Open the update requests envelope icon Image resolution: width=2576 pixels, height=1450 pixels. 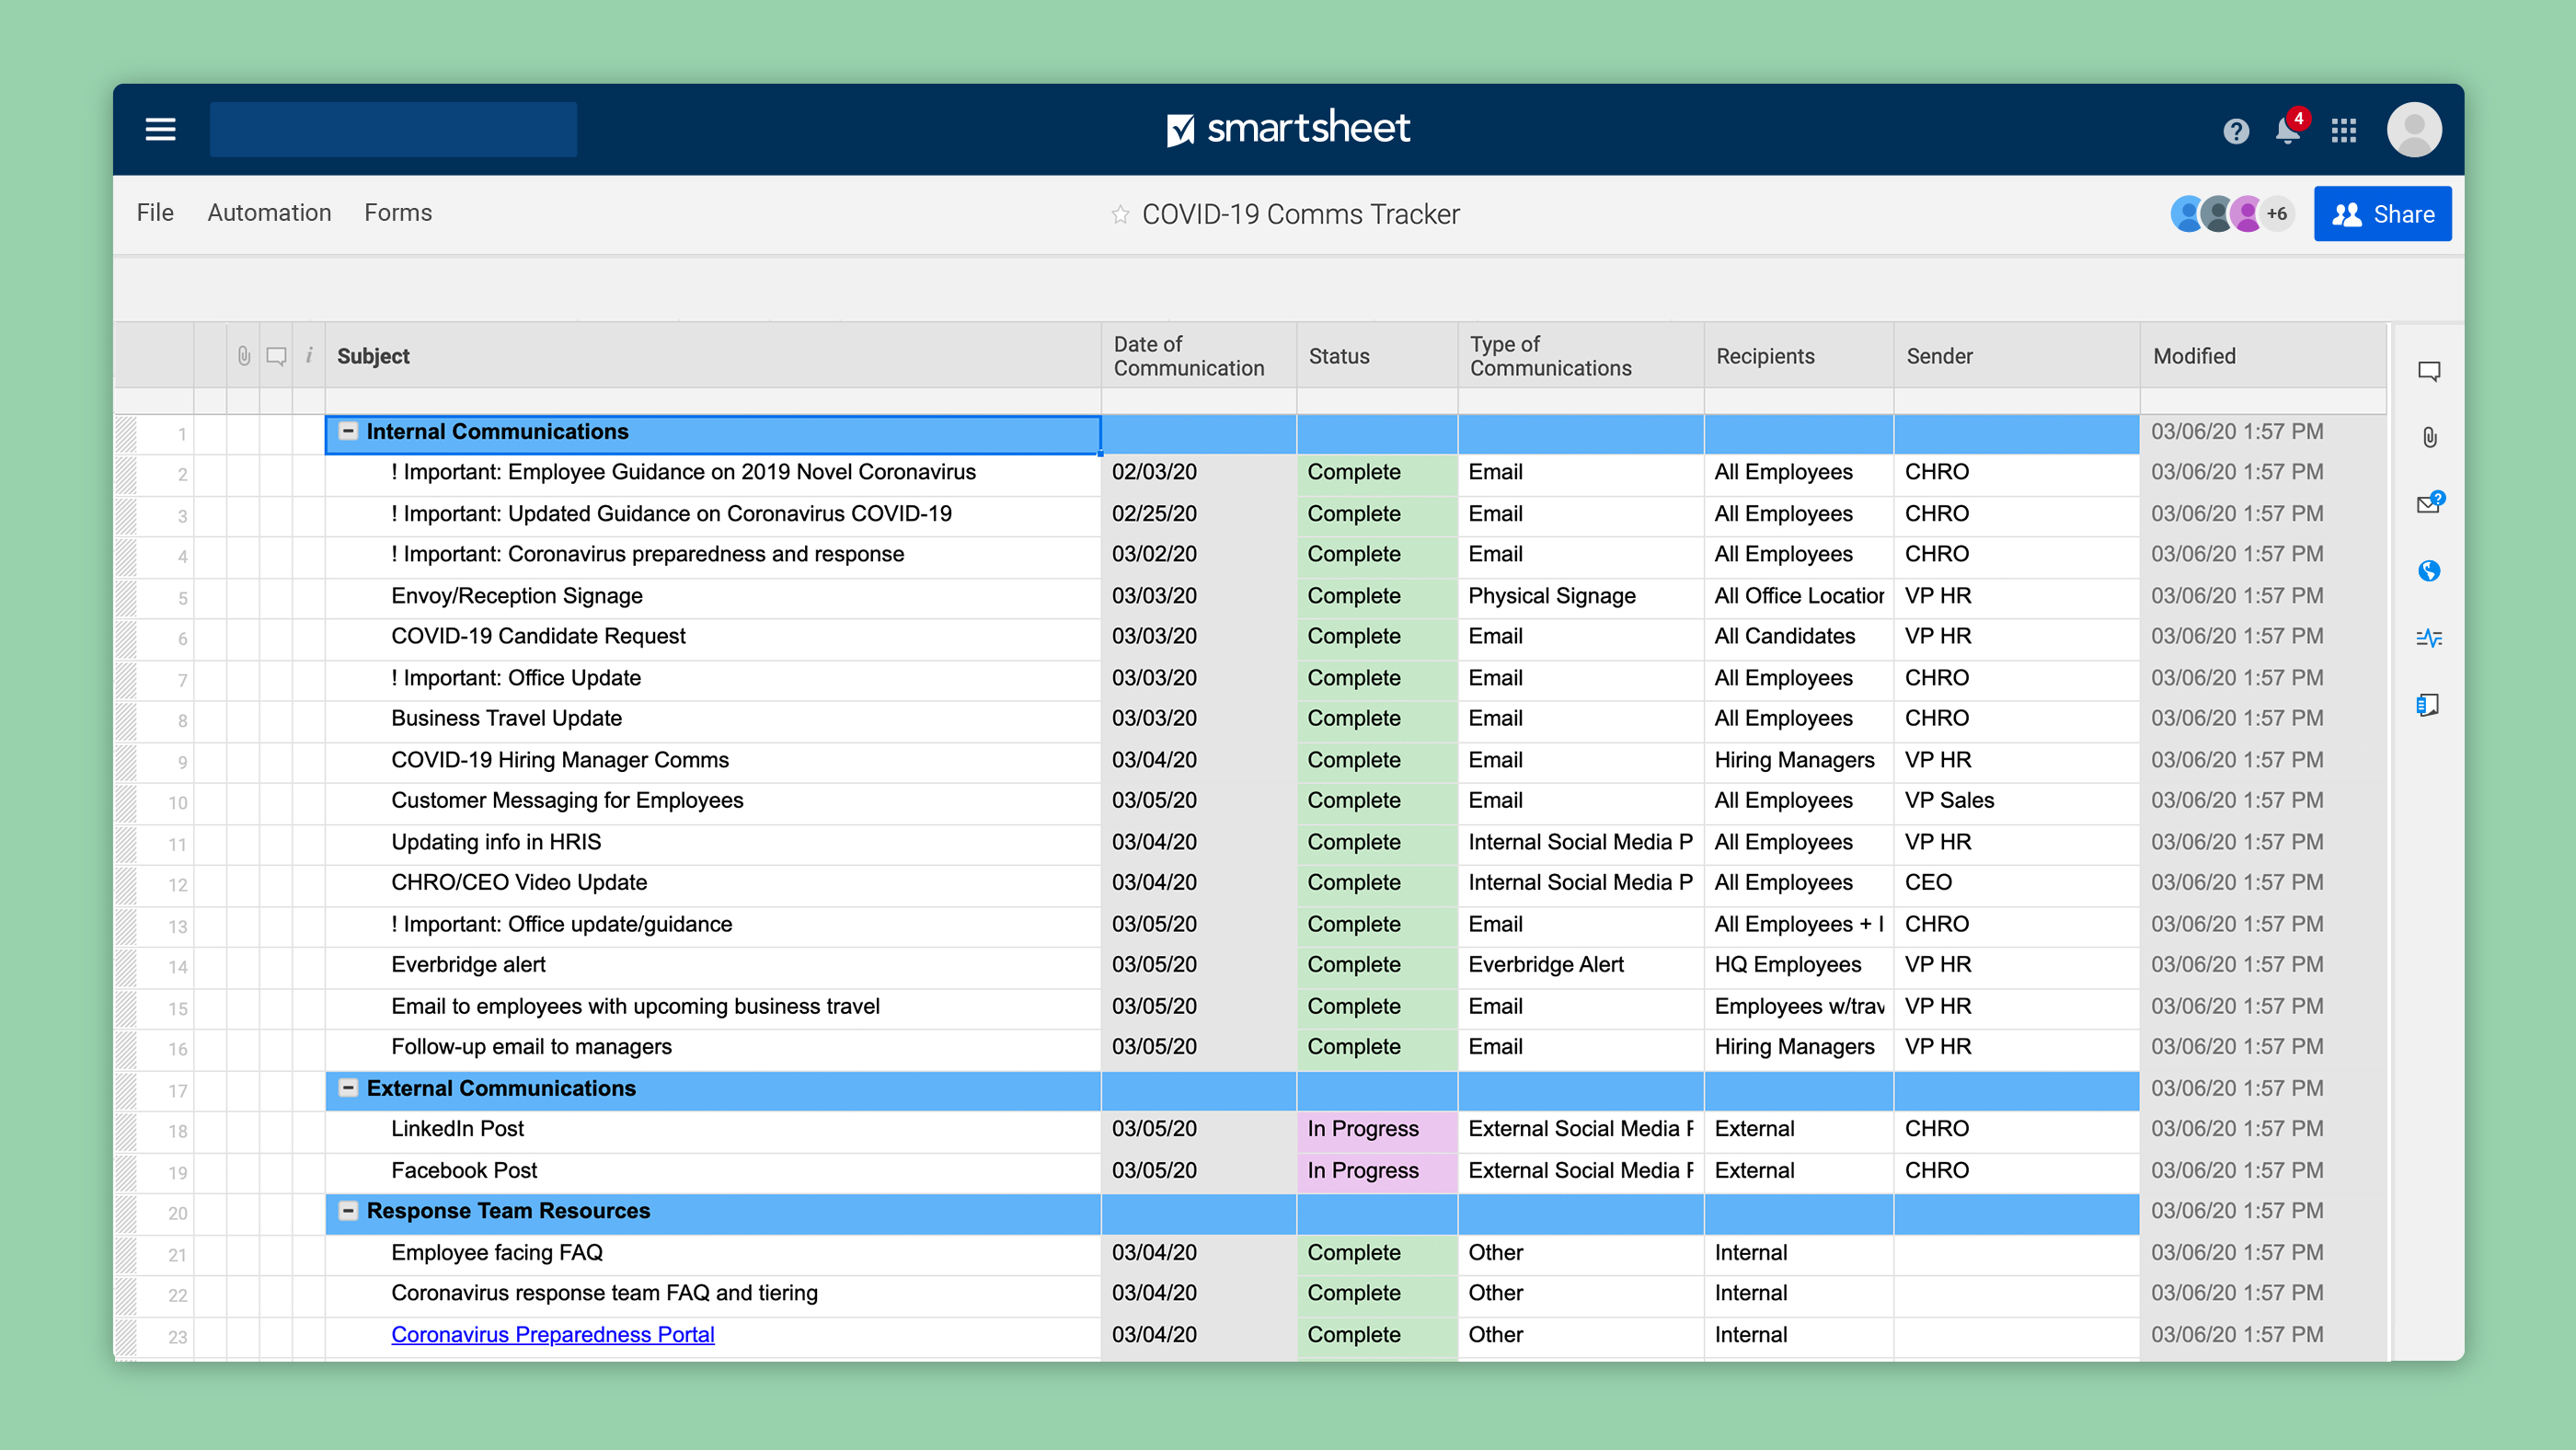coord(2428,504)
